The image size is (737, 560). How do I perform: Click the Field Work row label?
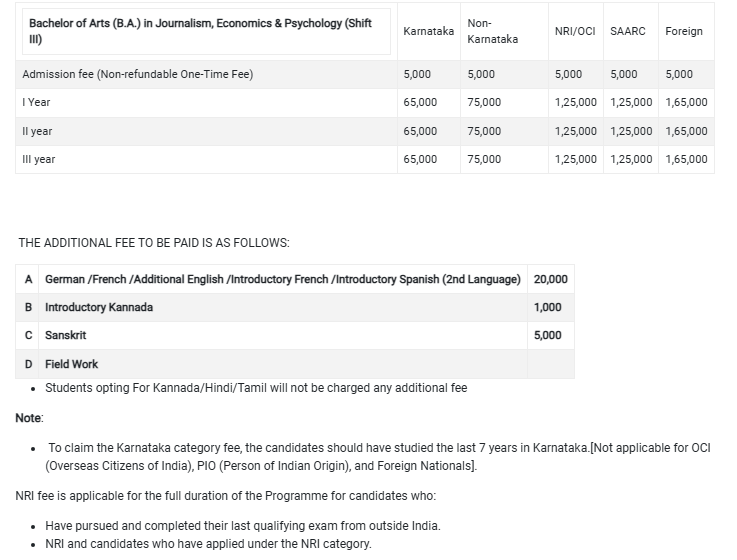[72, 364]
